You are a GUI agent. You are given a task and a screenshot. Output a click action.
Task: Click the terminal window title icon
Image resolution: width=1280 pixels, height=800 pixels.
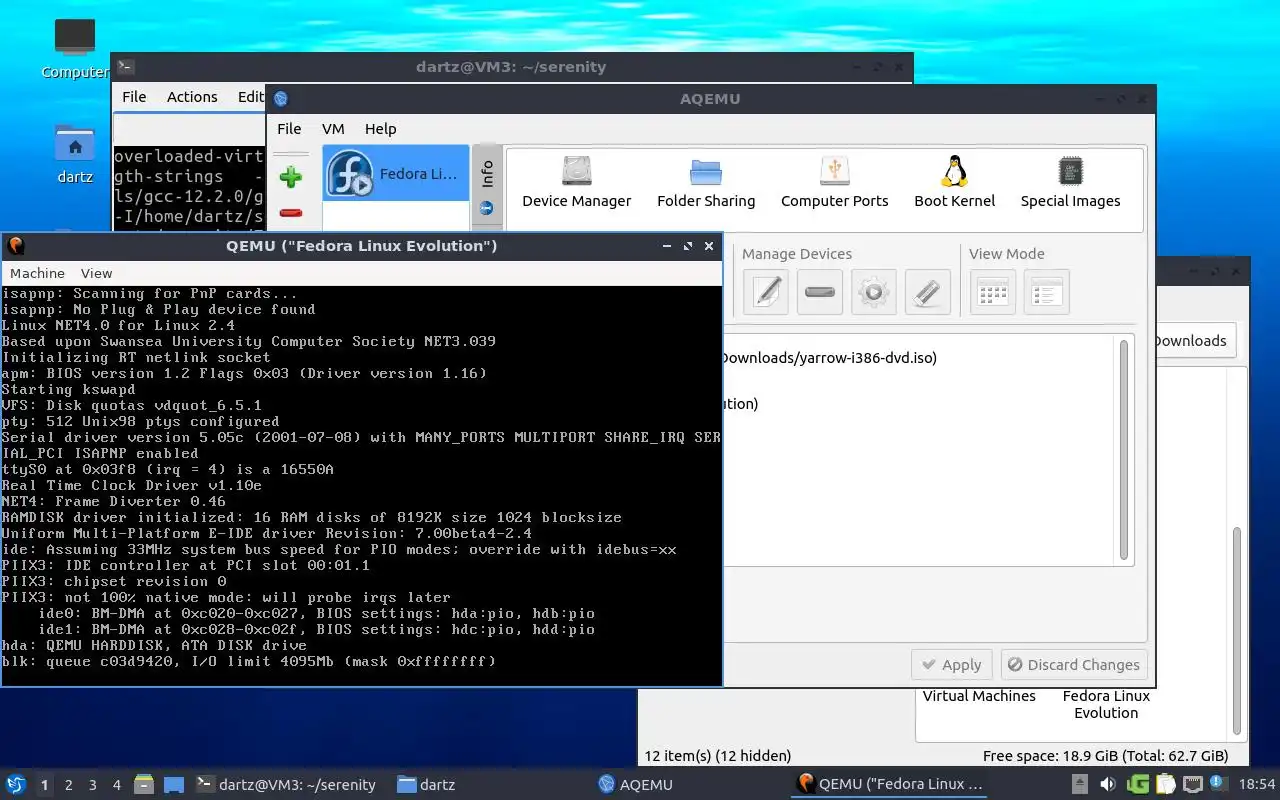click(x=125, y=67)
